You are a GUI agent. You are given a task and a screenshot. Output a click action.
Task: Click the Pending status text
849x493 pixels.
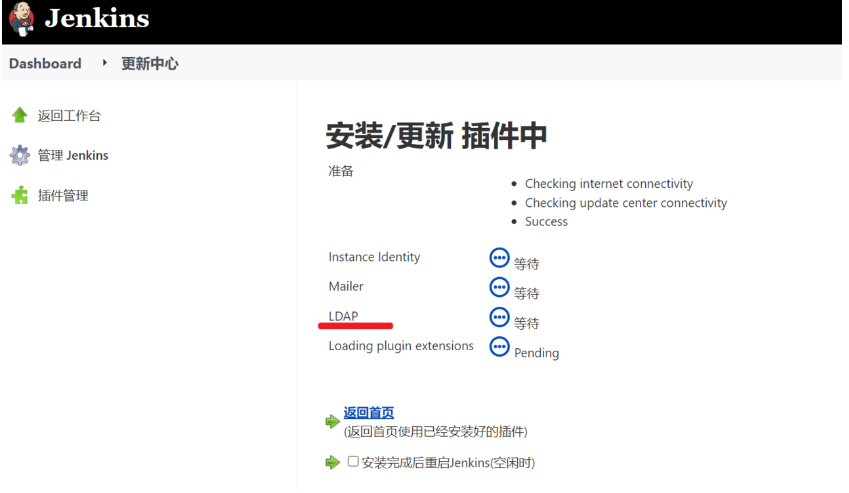[x=537, y=353]
